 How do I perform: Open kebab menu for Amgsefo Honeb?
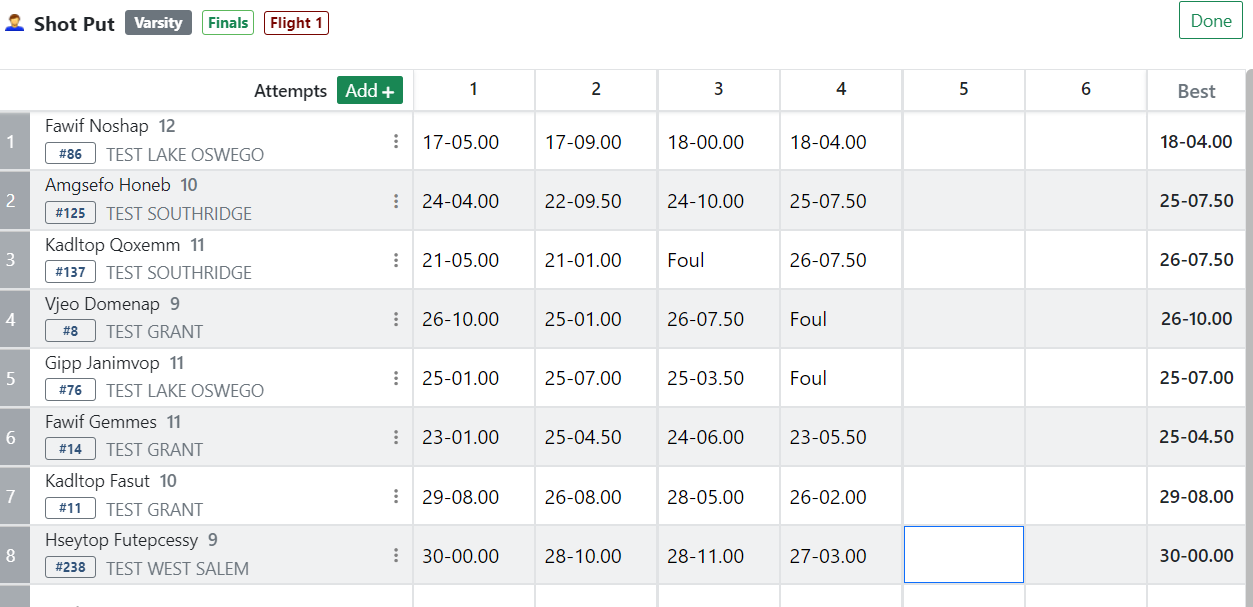396,201
